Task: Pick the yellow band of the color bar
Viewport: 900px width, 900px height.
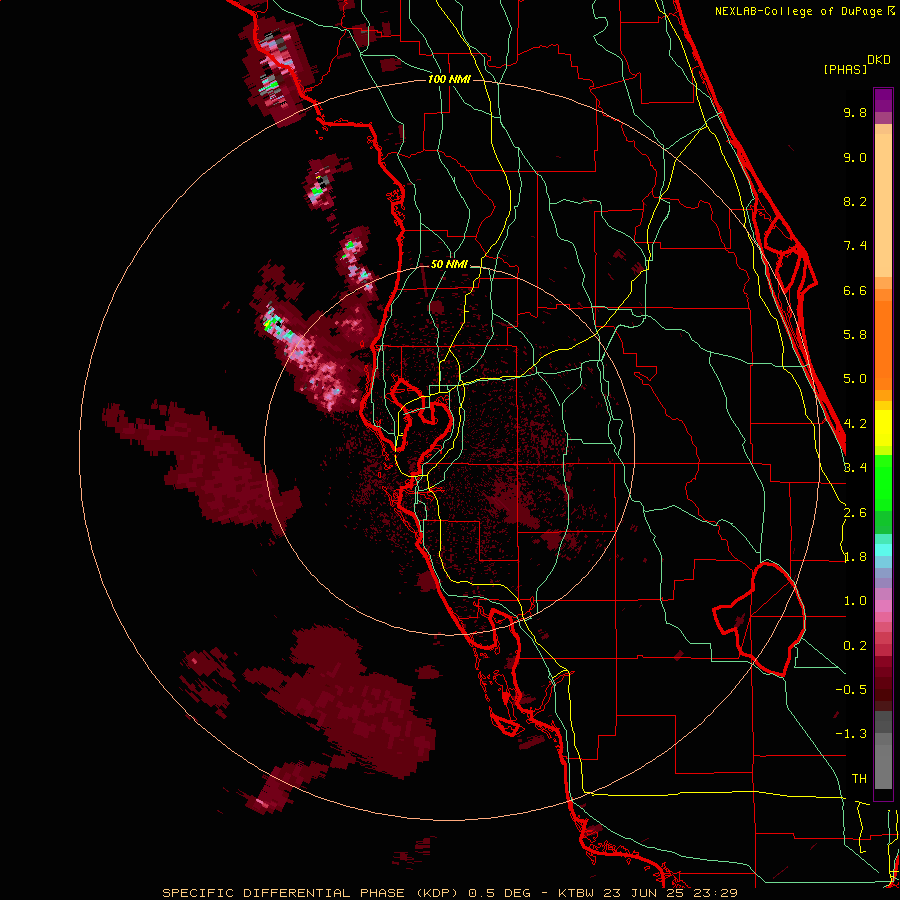Action: tap(883, 428)
